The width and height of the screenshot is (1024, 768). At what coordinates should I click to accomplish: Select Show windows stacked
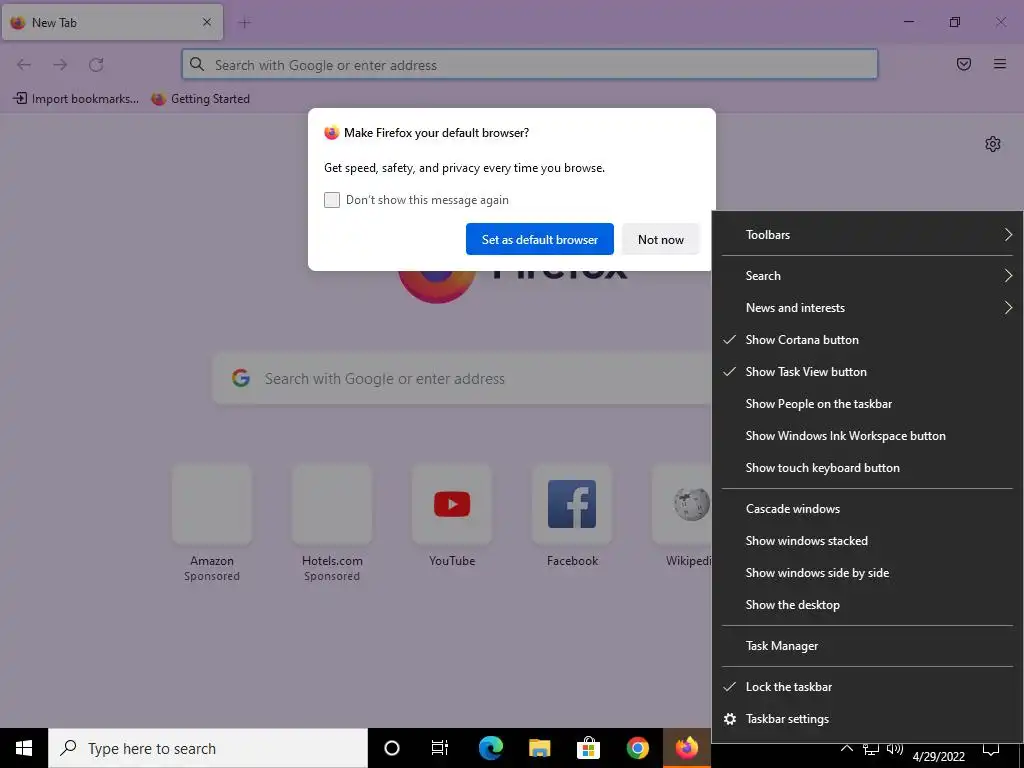[x=867, y=541]
